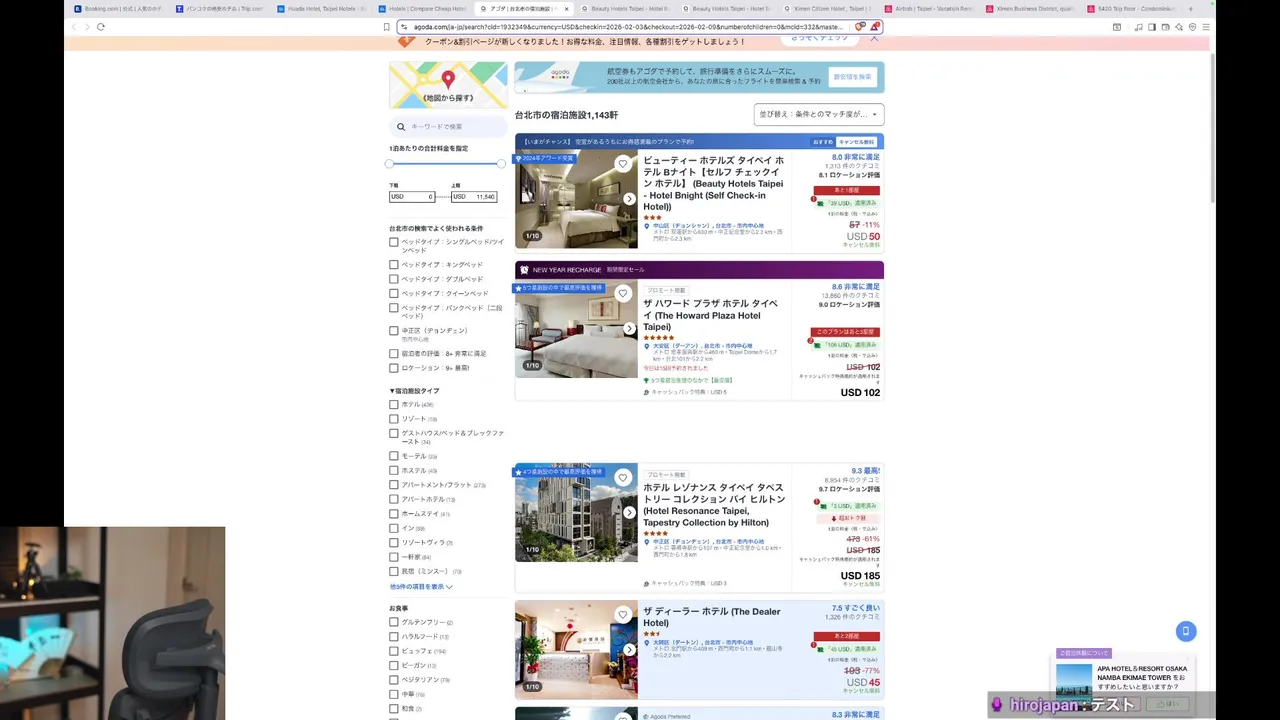
Task: Click left handle of price slider
Action: click(x=389, y=163)
